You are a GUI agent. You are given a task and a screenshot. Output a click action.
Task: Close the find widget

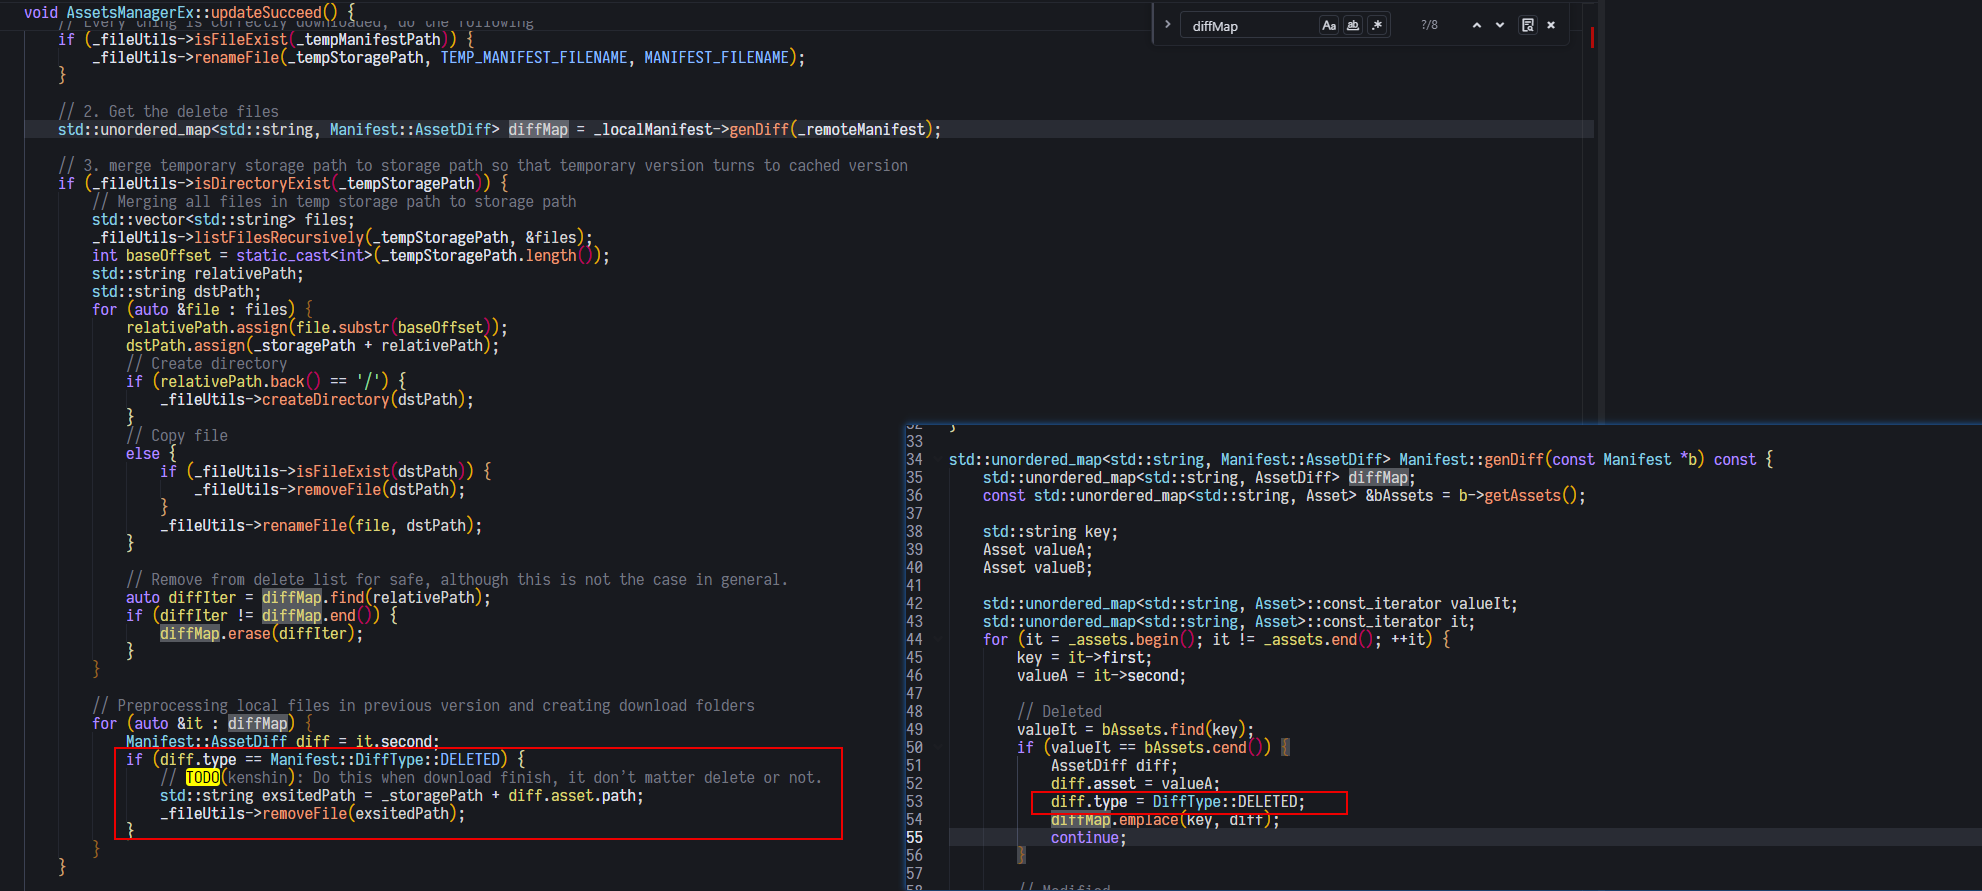click(1551, 25)
